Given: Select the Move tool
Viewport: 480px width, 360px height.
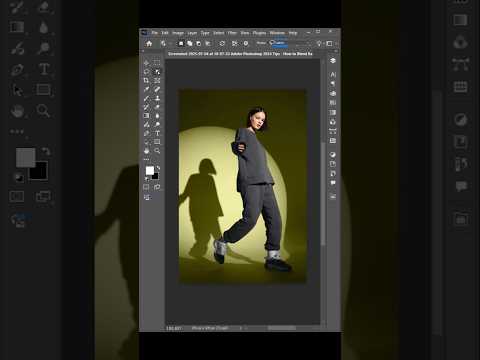Looking at the screenshot, I should coord(146,63).
